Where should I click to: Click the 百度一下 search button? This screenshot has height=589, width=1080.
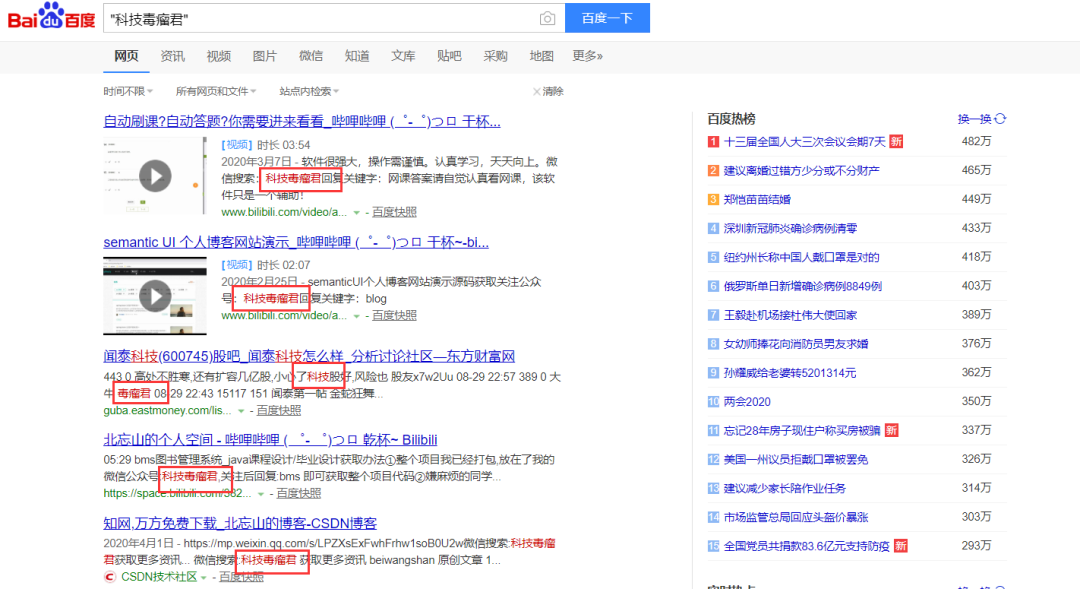(607, 18)
